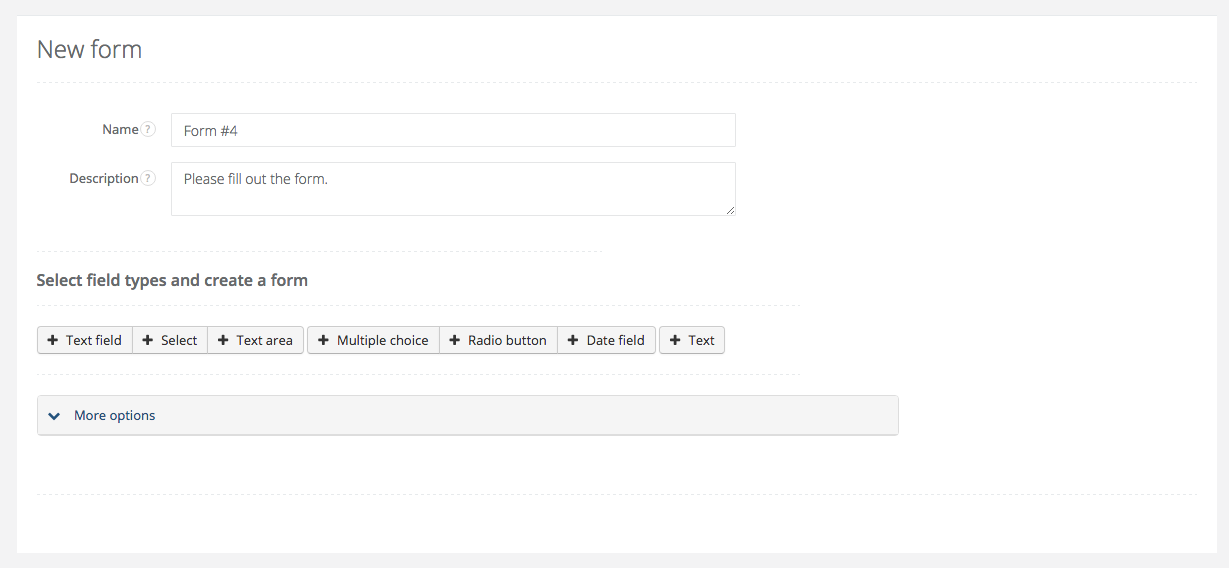Click the Description field label
Image resolution: width=1229 pixels, height=568 pixels.
[103, 178]
